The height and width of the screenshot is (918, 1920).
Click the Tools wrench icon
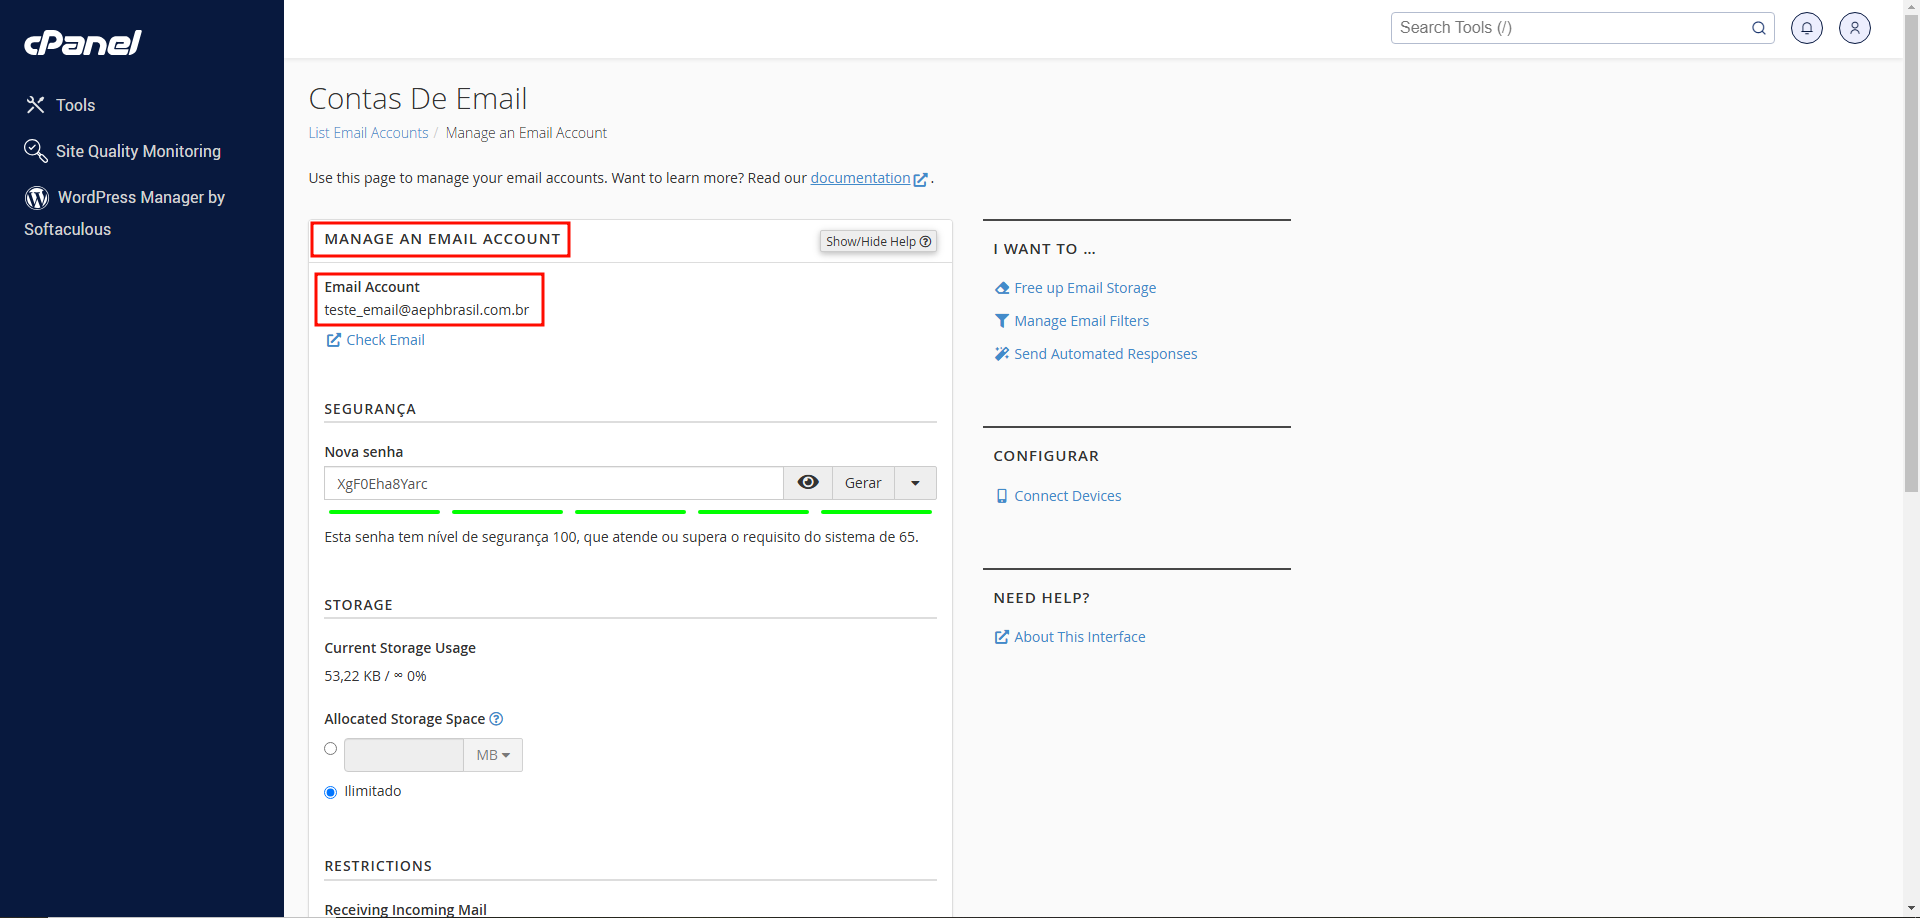click(36, 105)
